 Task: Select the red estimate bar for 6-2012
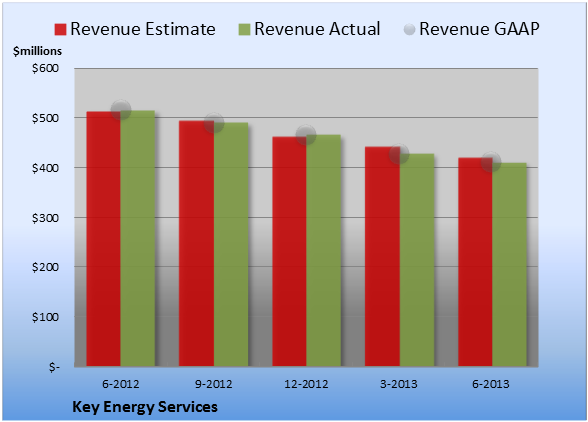[x=104, y=239]
